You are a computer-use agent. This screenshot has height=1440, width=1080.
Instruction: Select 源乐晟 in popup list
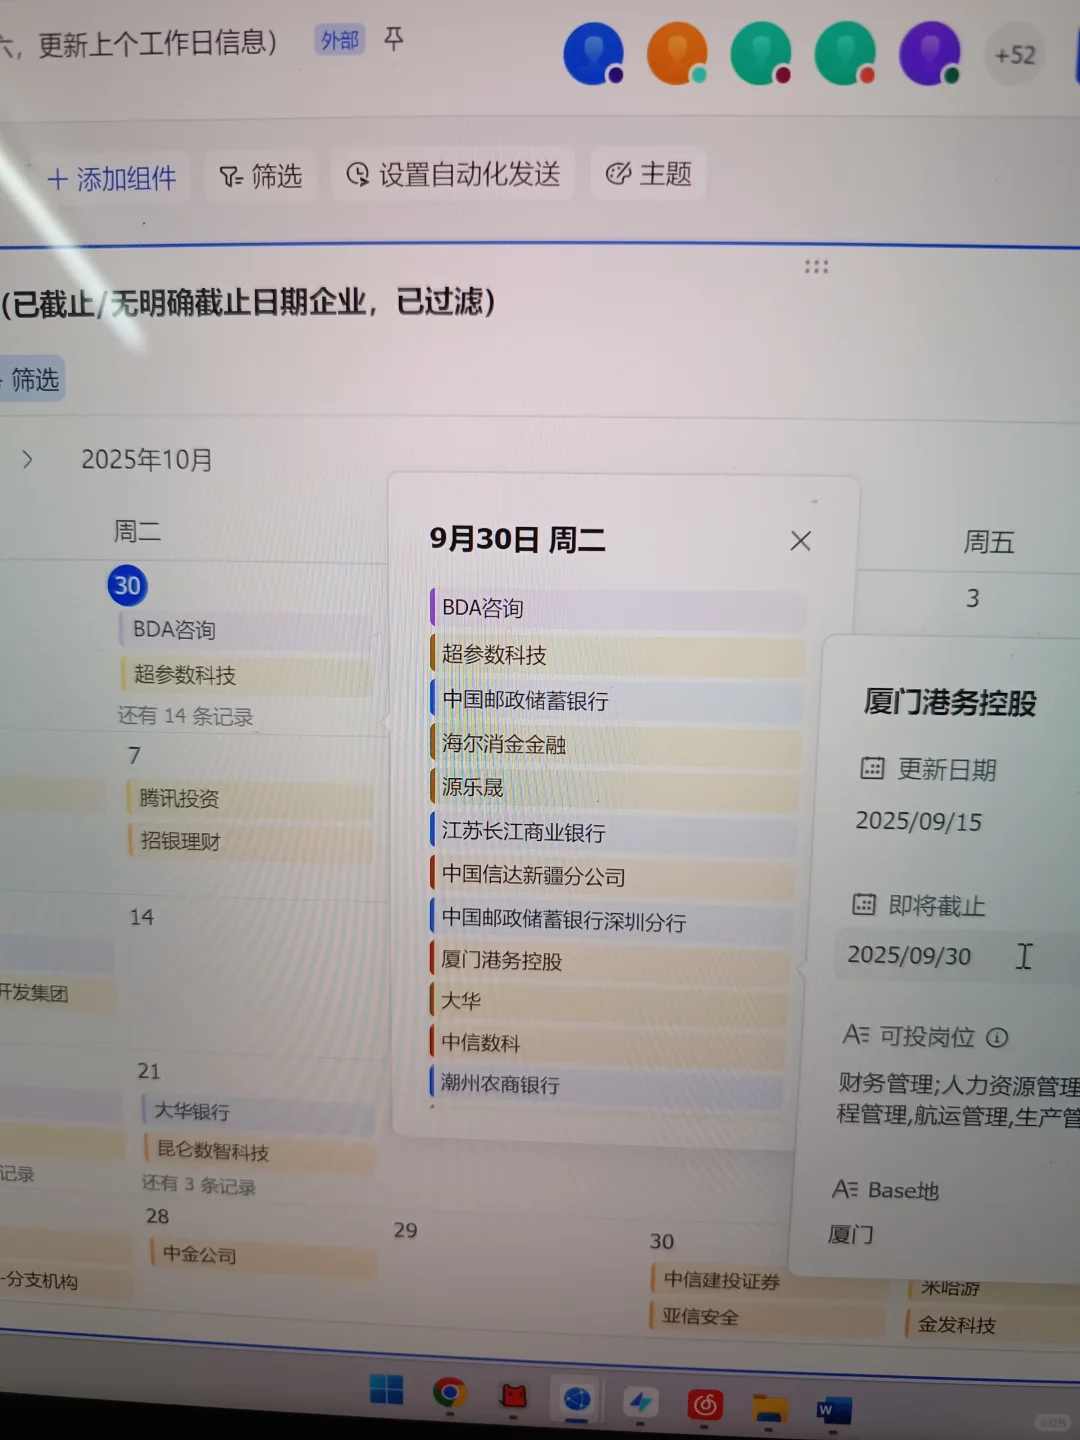point(614,788)
